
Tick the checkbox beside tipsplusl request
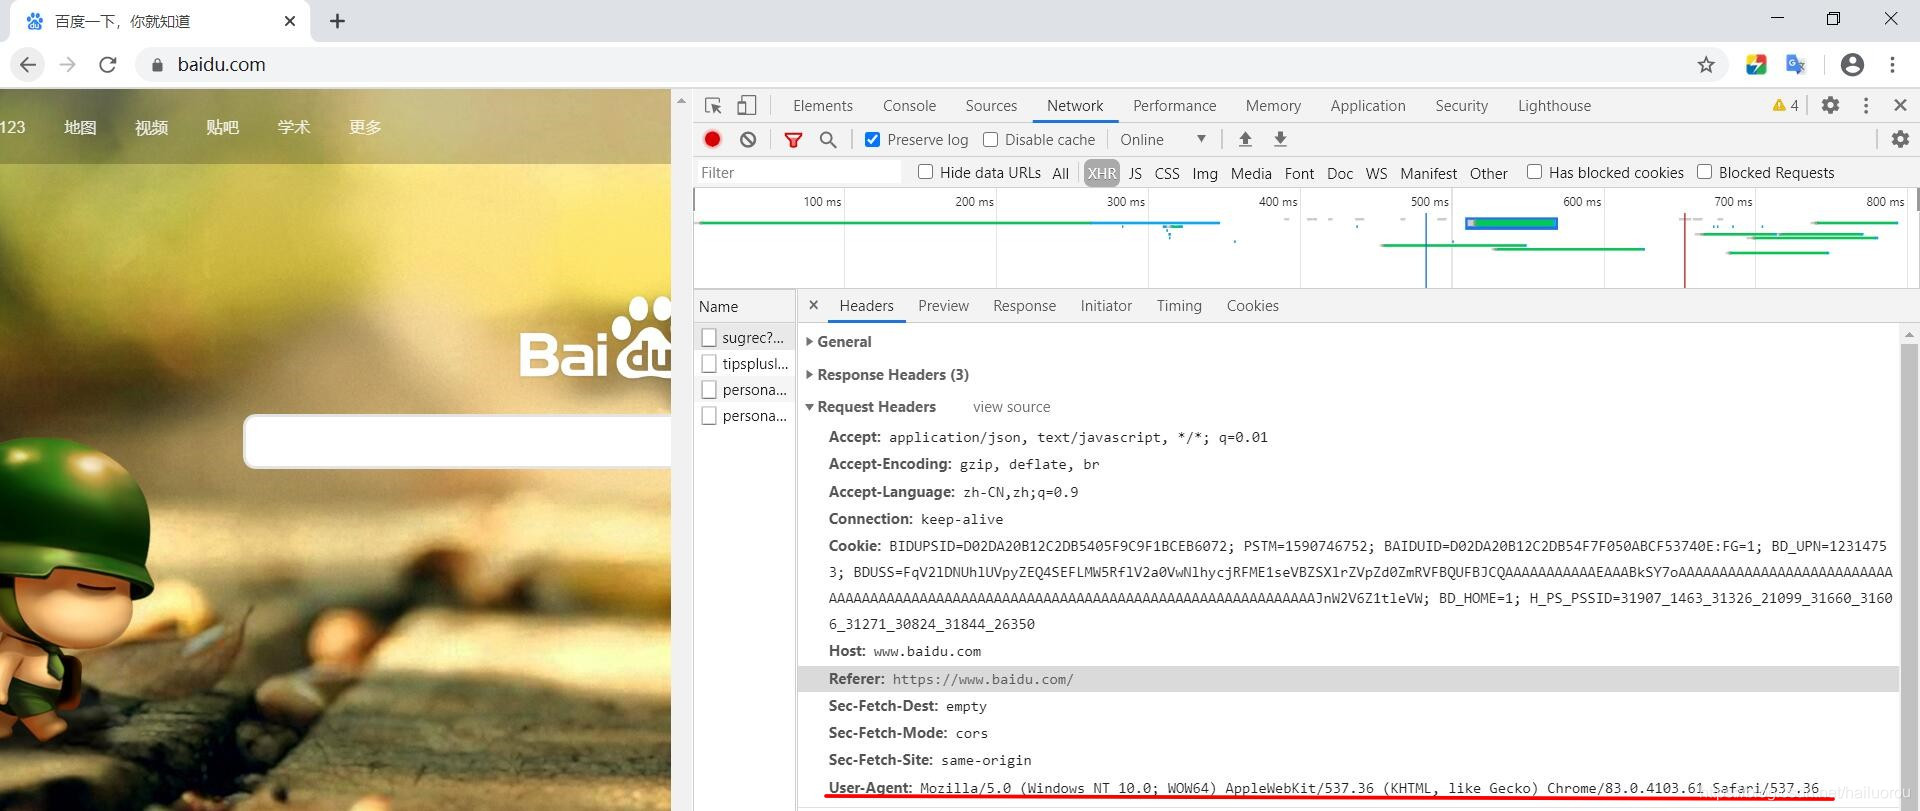tap(709, 364)
